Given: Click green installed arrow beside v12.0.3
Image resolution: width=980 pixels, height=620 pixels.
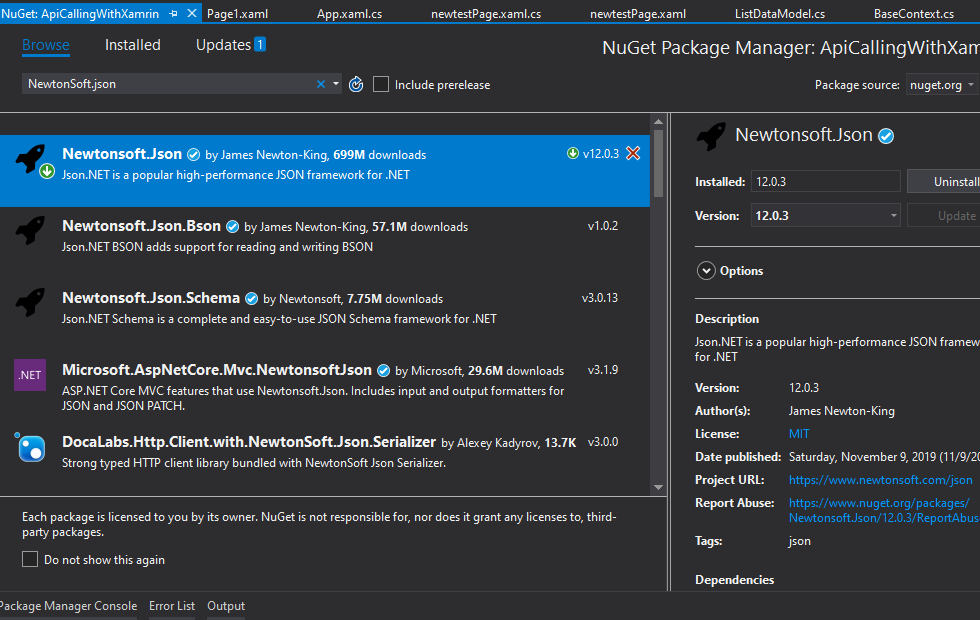Looking at the screenshot, I should pos(572,153).
